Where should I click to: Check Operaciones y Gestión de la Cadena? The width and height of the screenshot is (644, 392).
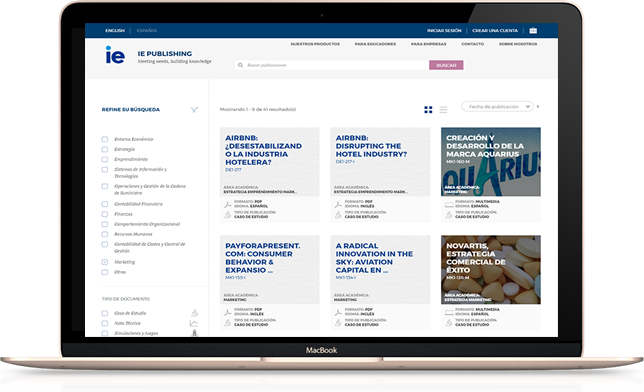[x=105, y=186]
